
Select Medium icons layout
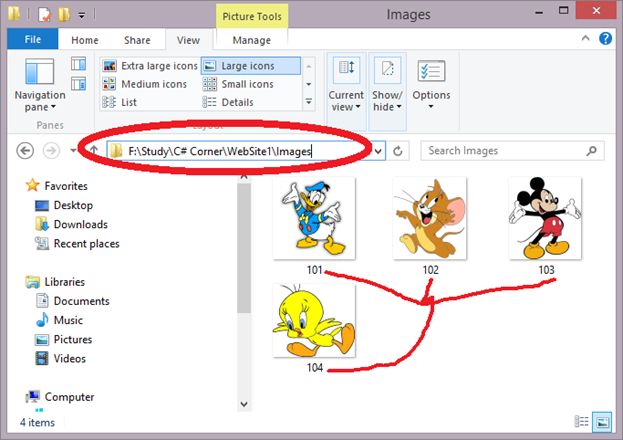click(x=144, y=84)
